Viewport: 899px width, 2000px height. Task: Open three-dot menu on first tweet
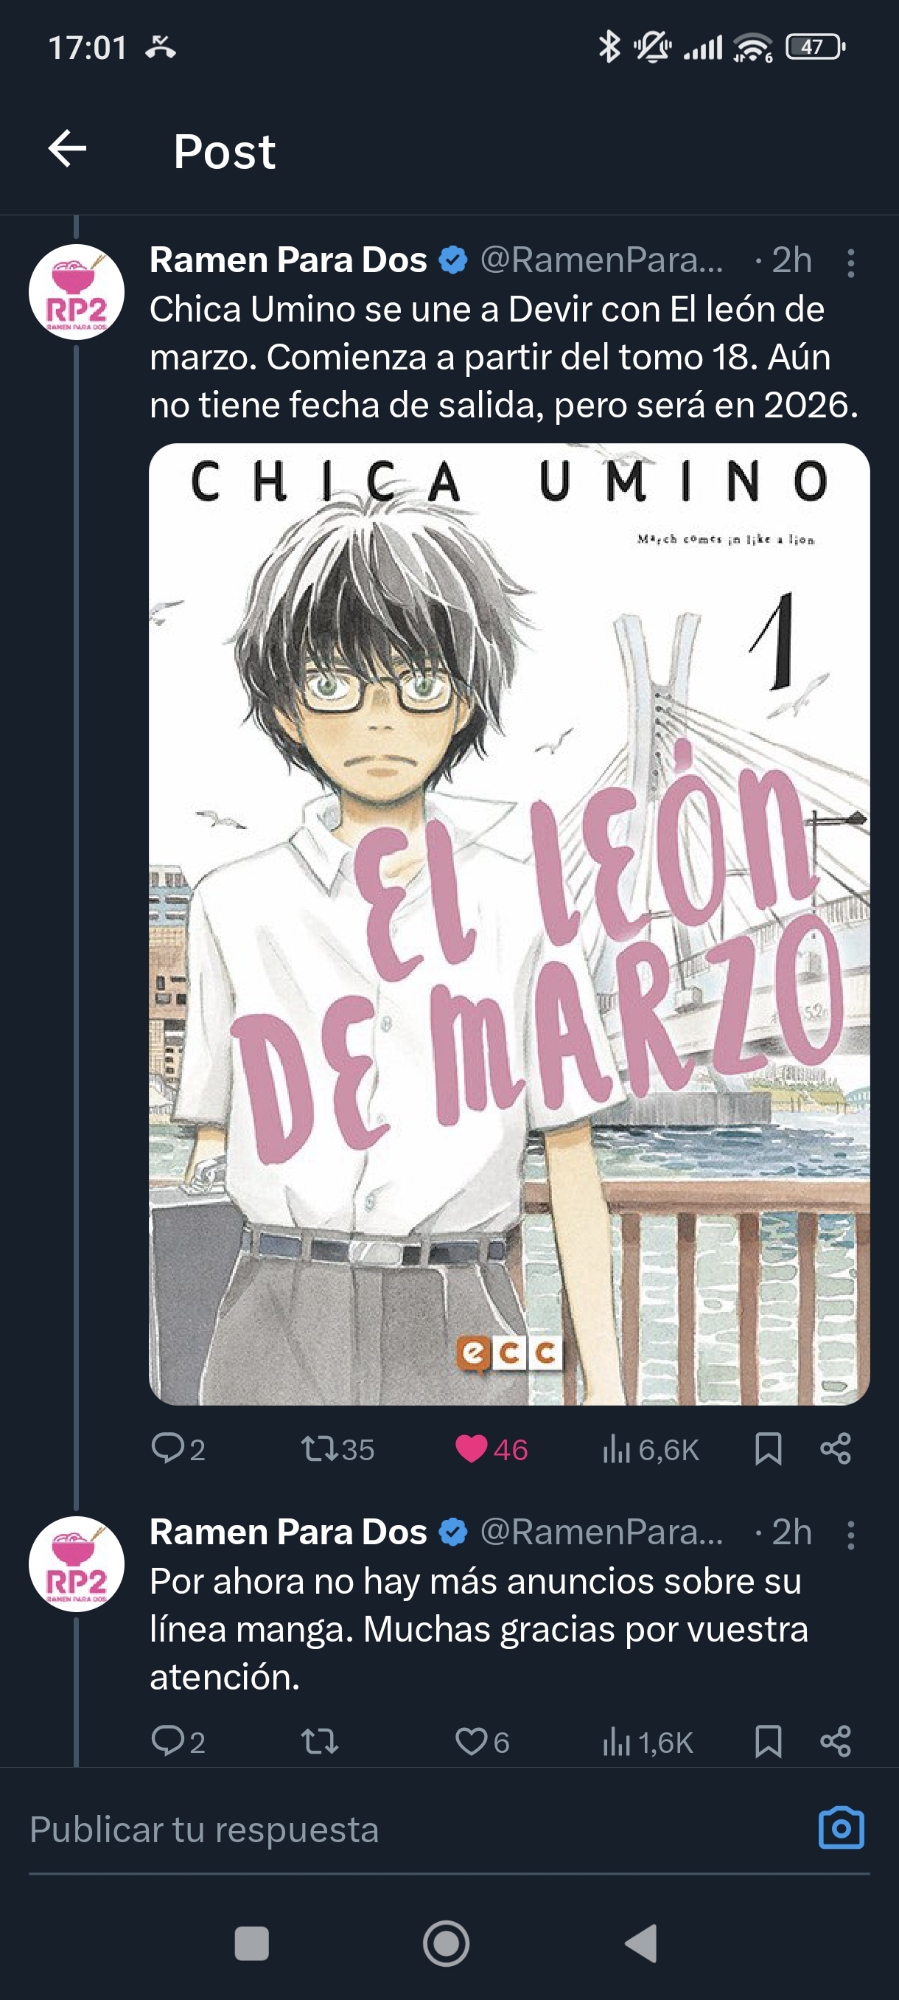click(851, 263)
